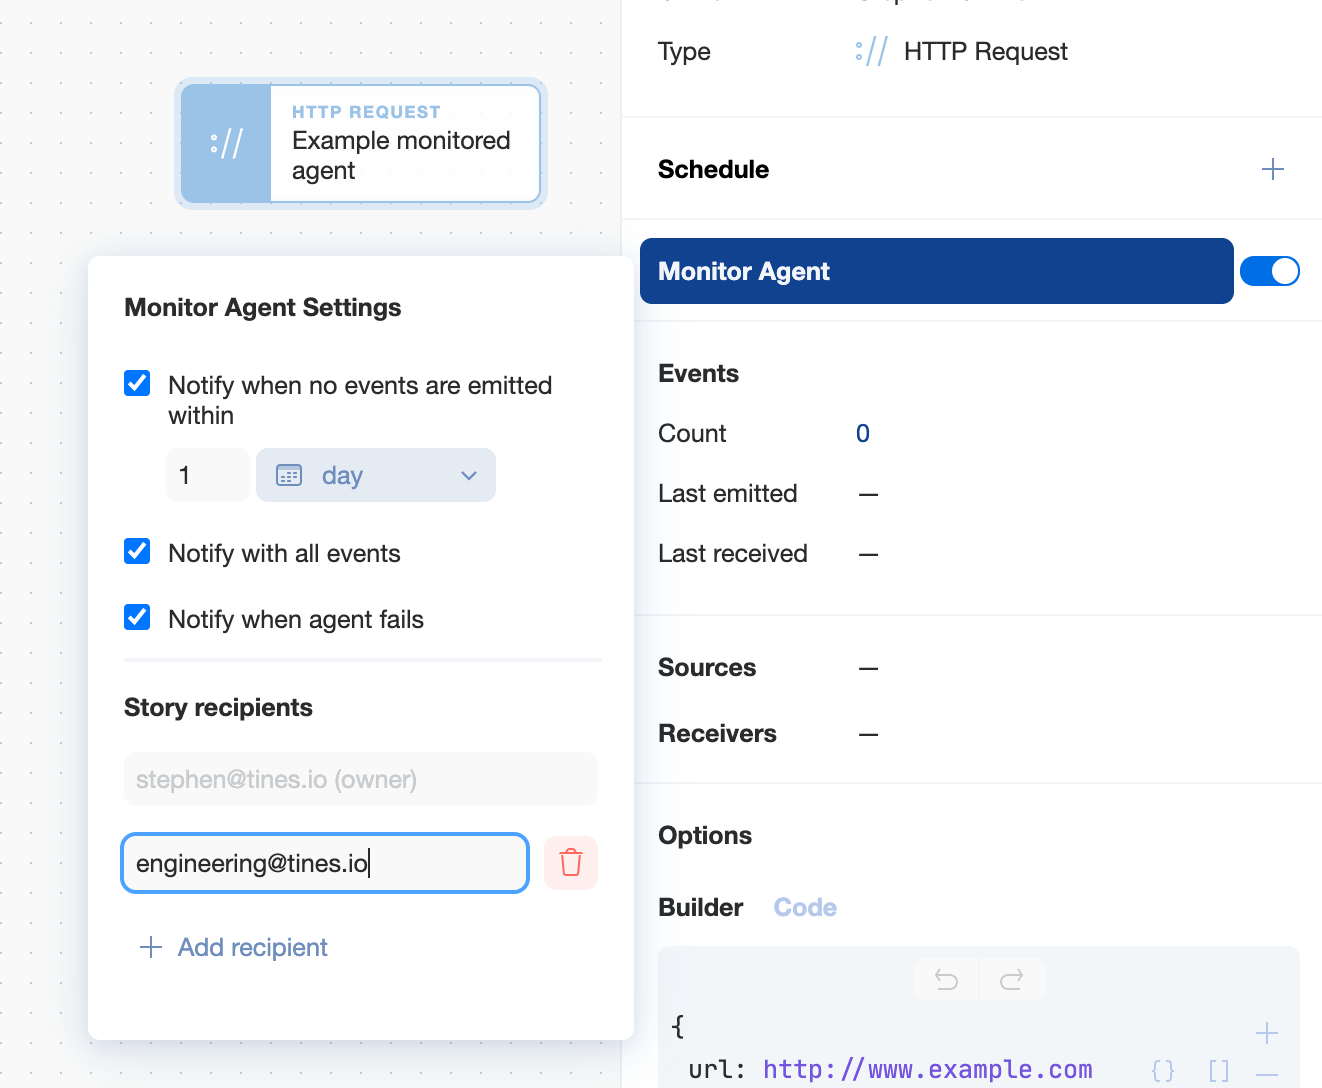Click the undo arrow in the builder
The width and height of the screenshot is (1322, 1088).
pyautogui.click(x=946, y=979)
